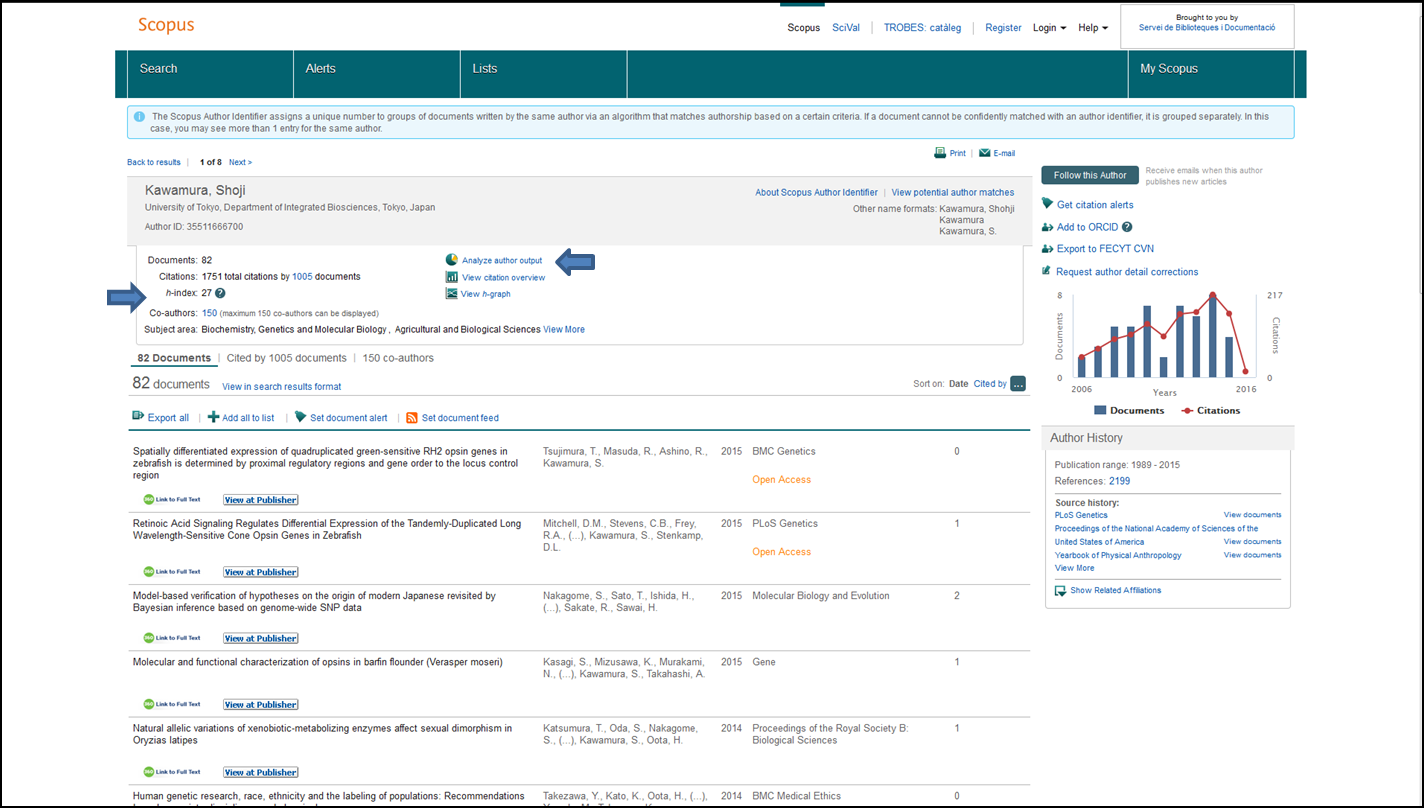Click the Print icon
This screenshot has height=808, width=1424.
tap(940, 153)
